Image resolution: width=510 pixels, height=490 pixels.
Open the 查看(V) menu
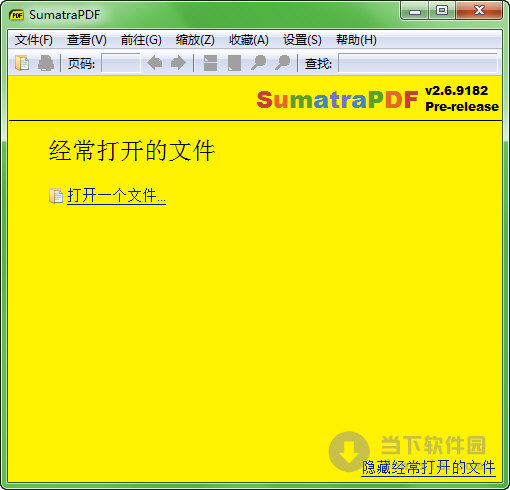pos(87,40)
